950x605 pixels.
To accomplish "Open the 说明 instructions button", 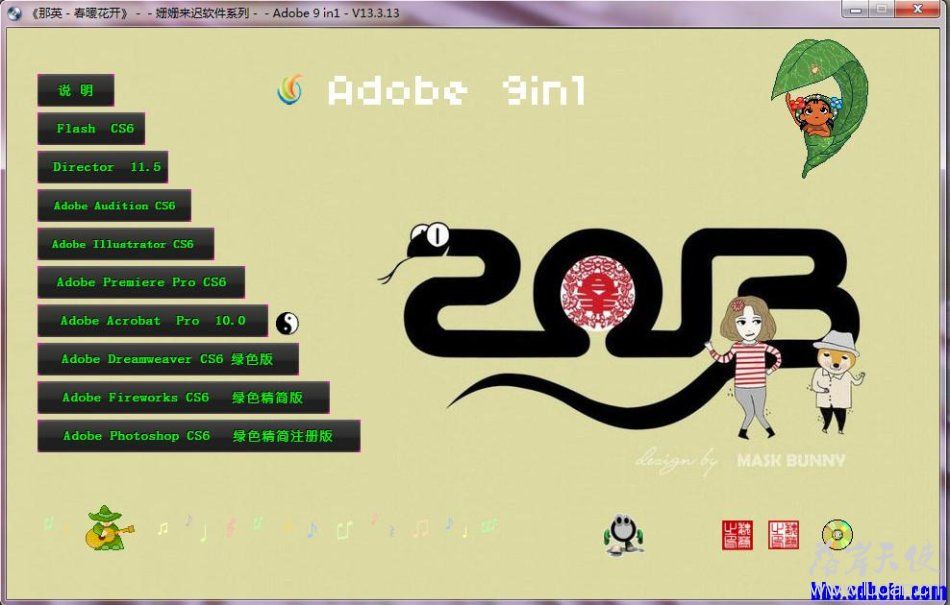I will pos(76,90).
